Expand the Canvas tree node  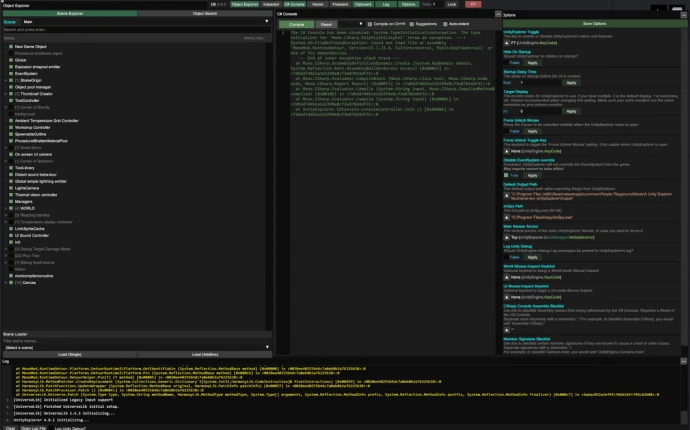[6, 283]
